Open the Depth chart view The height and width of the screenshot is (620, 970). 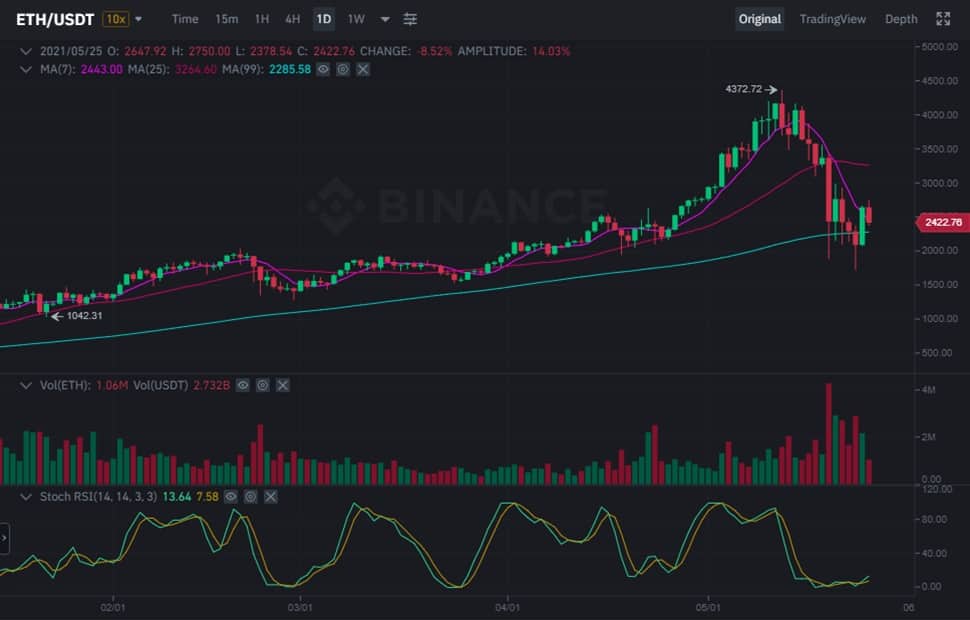click(x=901, y=19)
